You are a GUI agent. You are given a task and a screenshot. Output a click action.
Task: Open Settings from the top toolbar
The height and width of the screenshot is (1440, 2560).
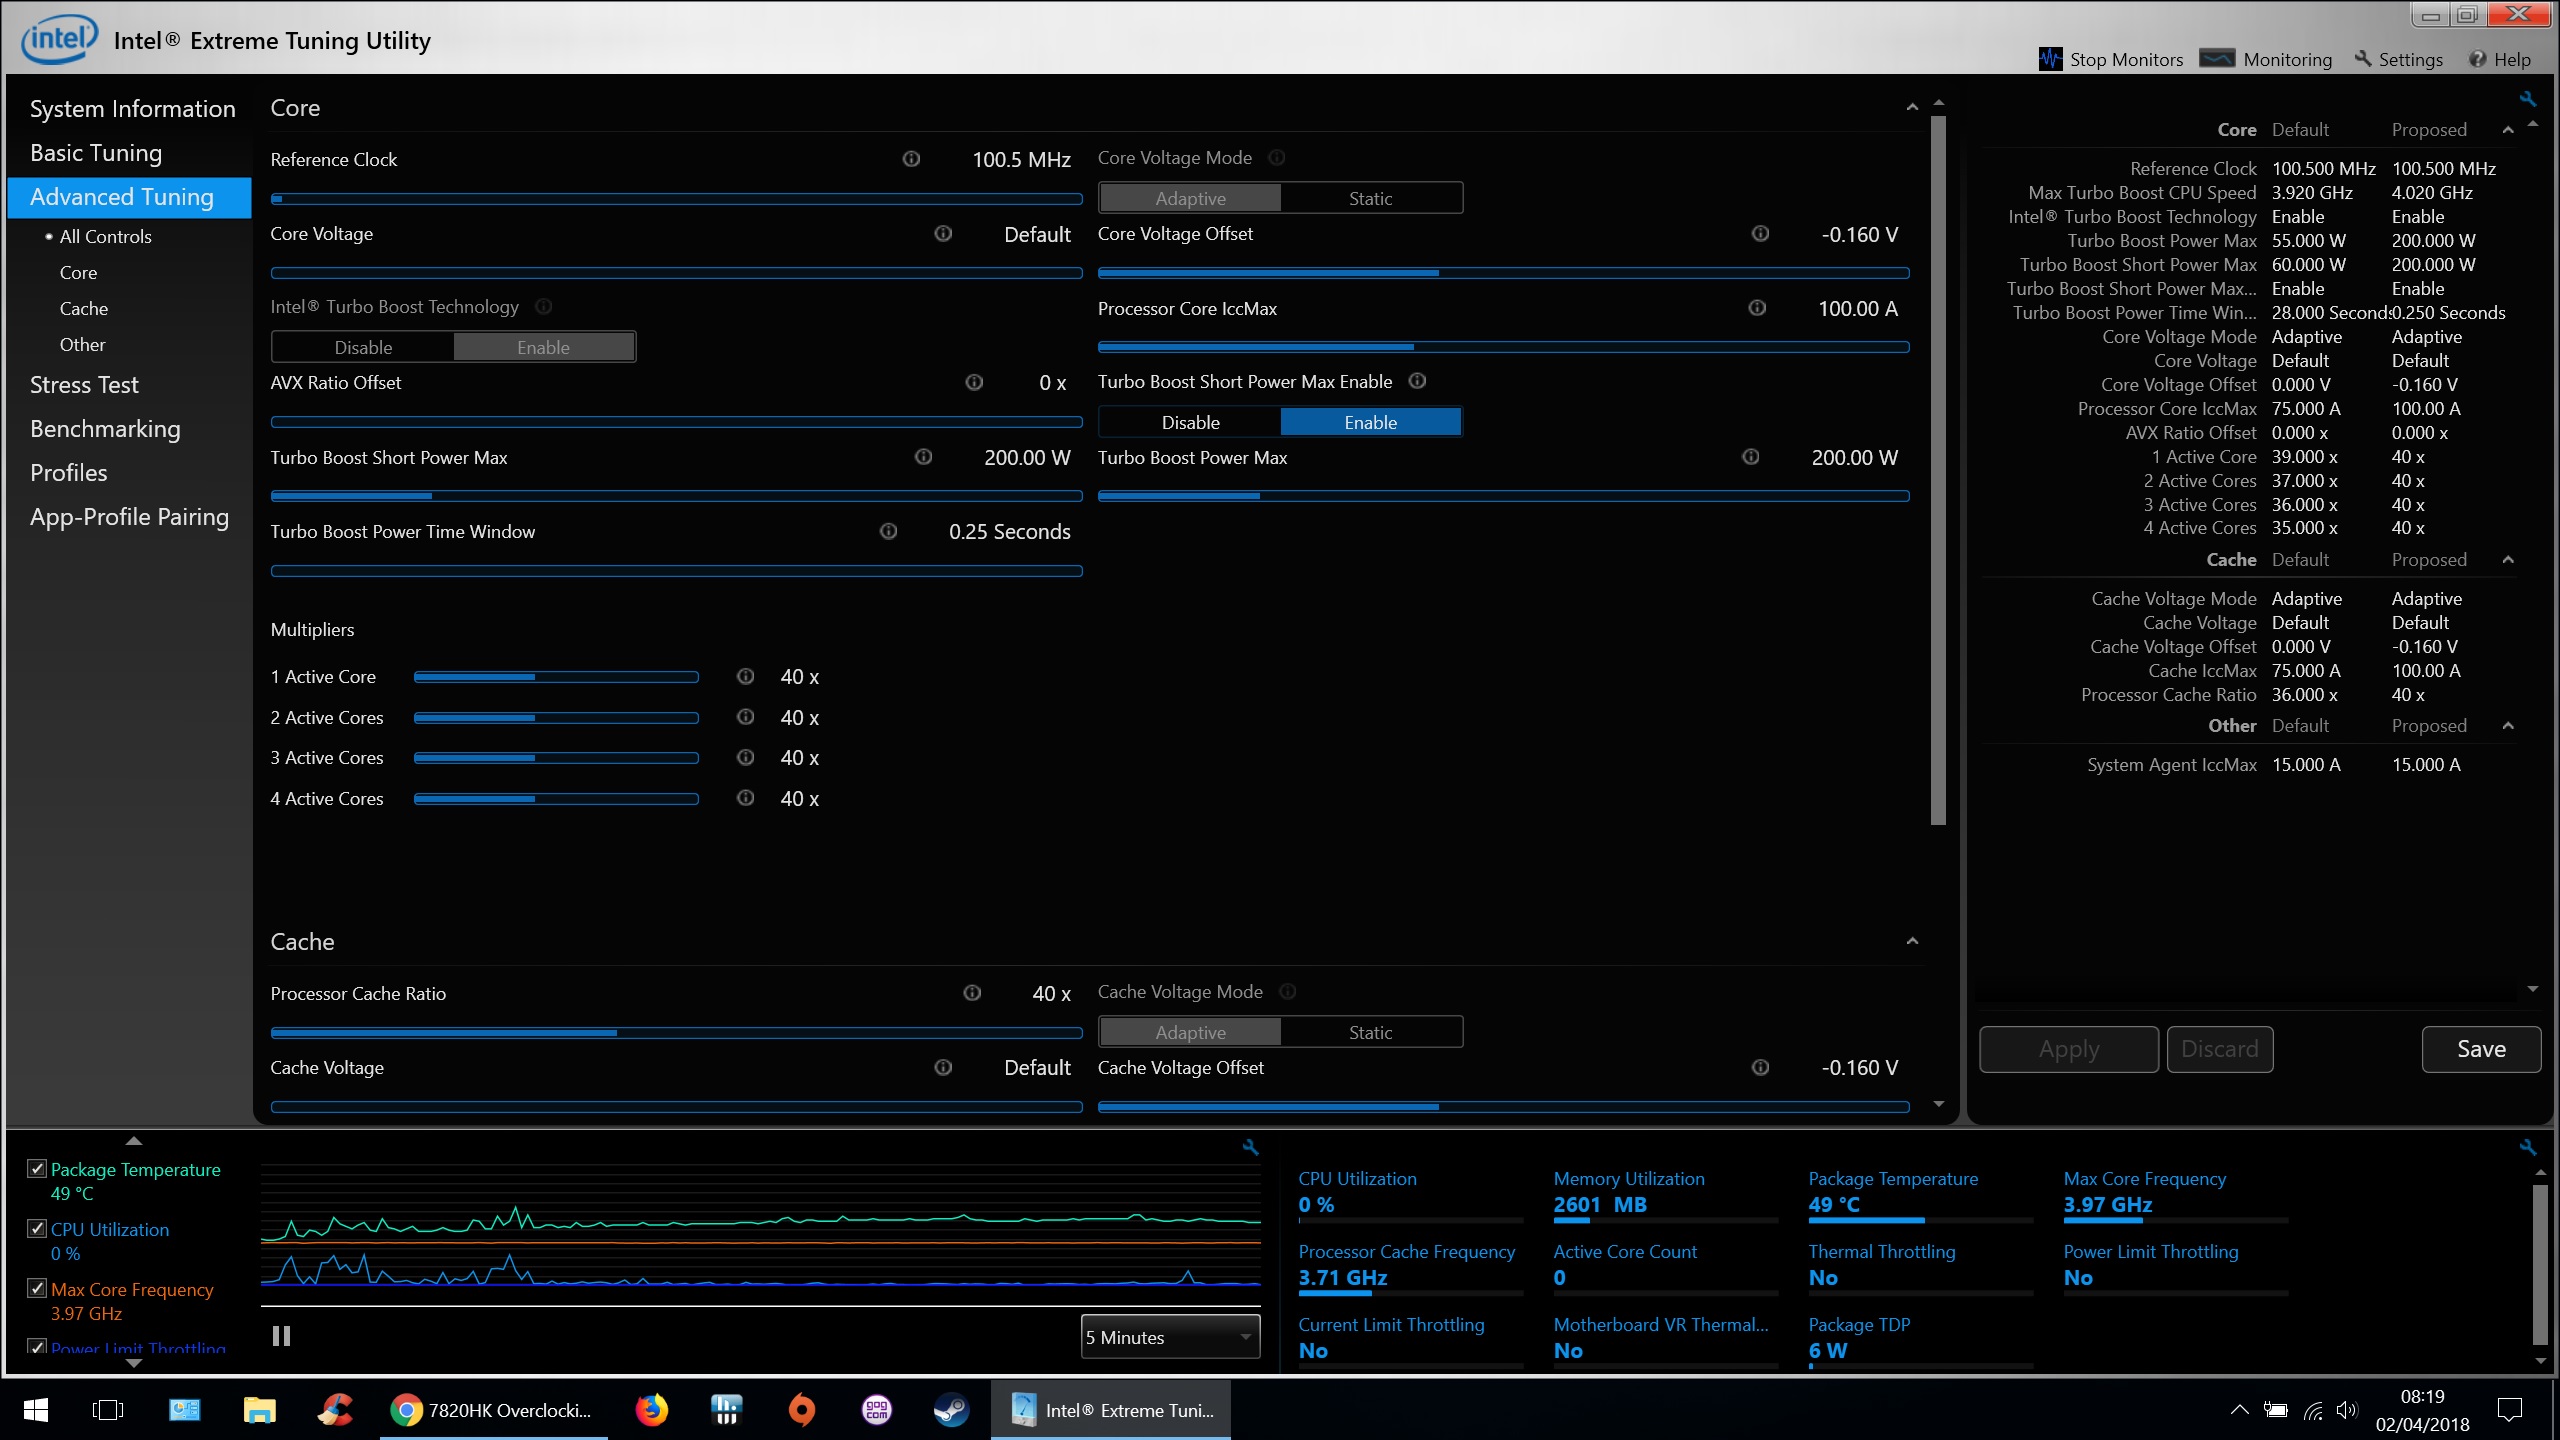2398,59
